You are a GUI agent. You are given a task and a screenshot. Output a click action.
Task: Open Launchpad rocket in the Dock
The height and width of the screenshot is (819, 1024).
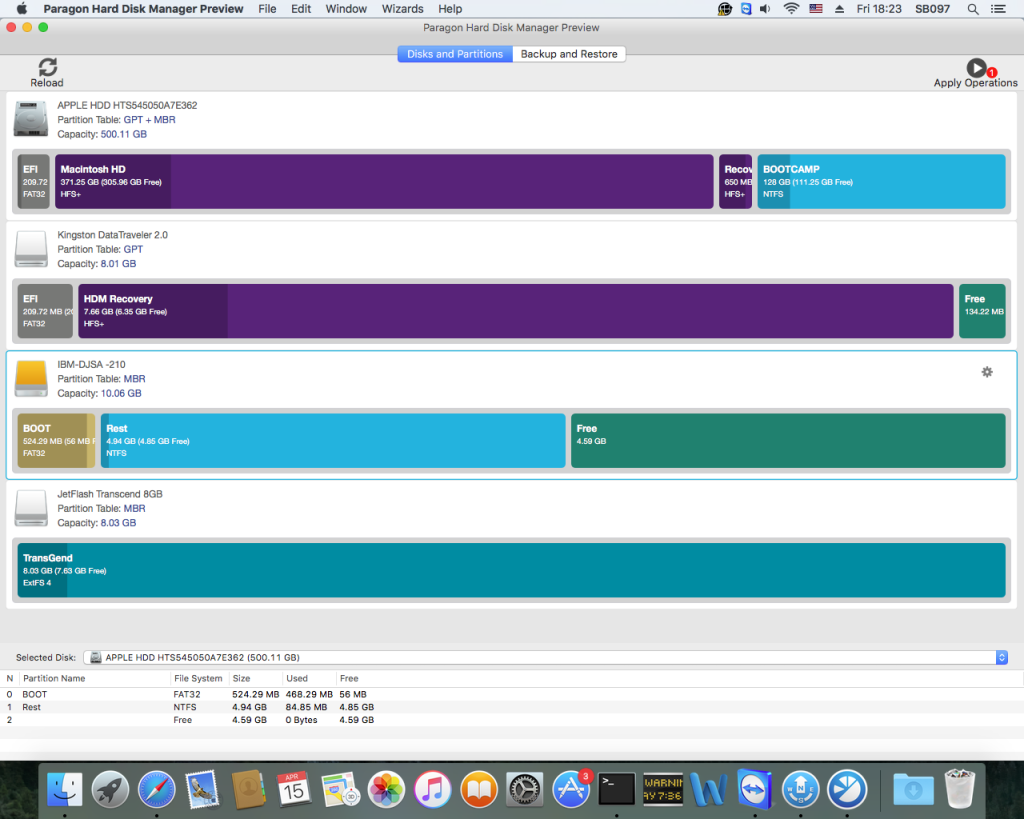(110, 789)
